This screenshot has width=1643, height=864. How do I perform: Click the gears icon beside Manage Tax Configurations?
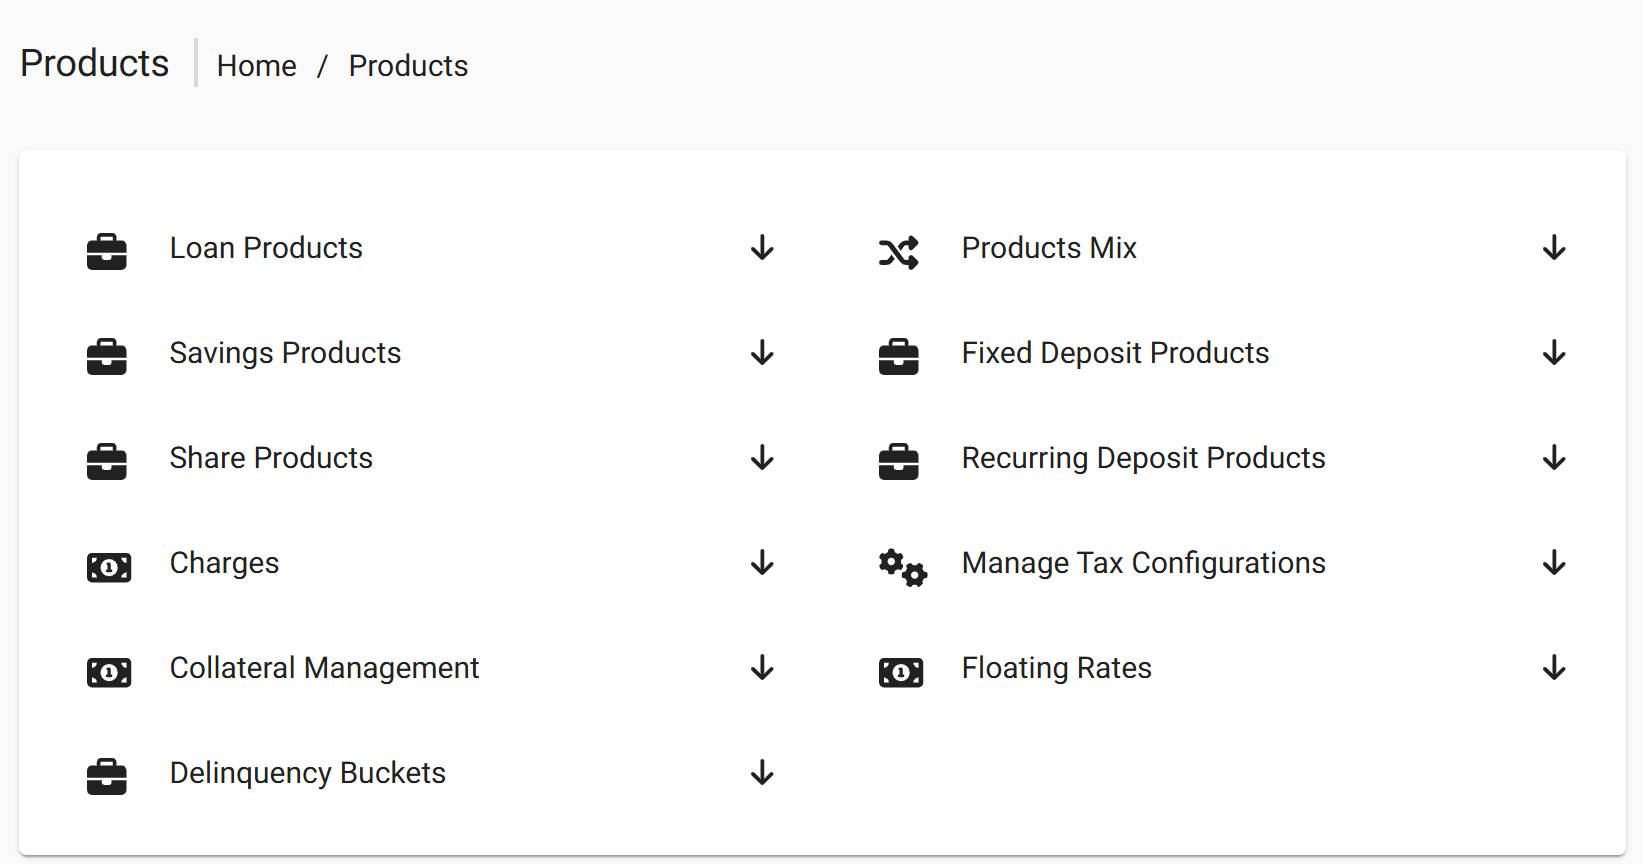coord(903,567)
